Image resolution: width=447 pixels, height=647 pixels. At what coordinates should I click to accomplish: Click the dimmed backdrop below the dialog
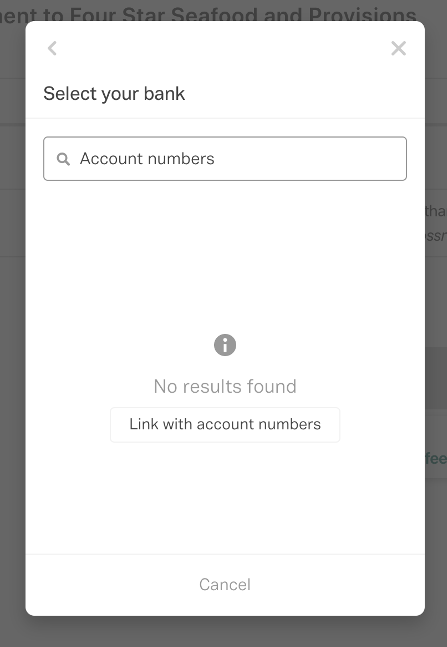223,632
